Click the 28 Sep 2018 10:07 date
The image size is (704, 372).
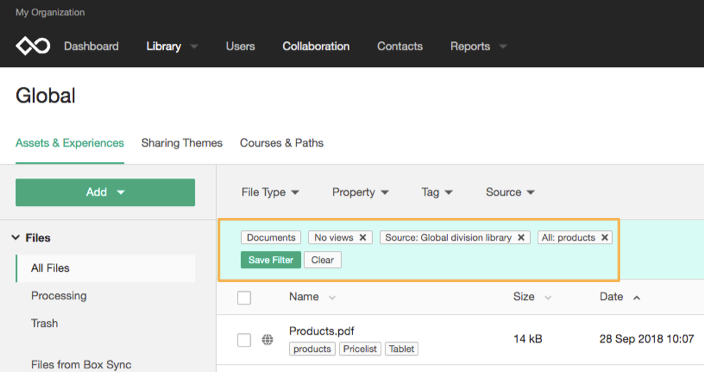point(647,339)
